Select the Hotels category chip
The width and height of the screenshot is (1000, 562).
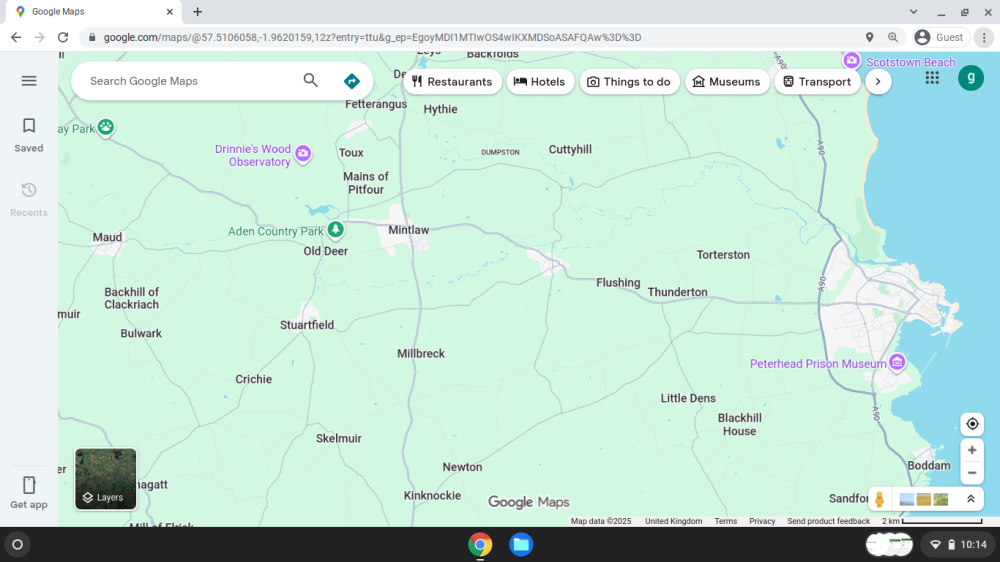(540, 82)
